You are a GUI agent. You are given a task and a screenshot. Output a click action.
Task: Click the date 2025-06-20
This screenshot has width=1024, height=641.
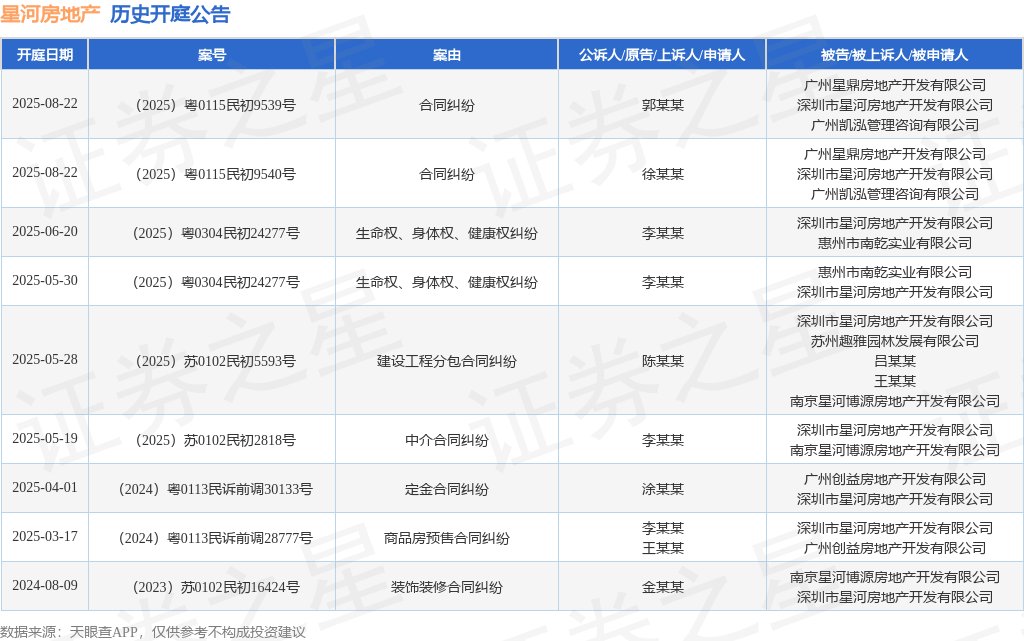click(x=44, y=232)
